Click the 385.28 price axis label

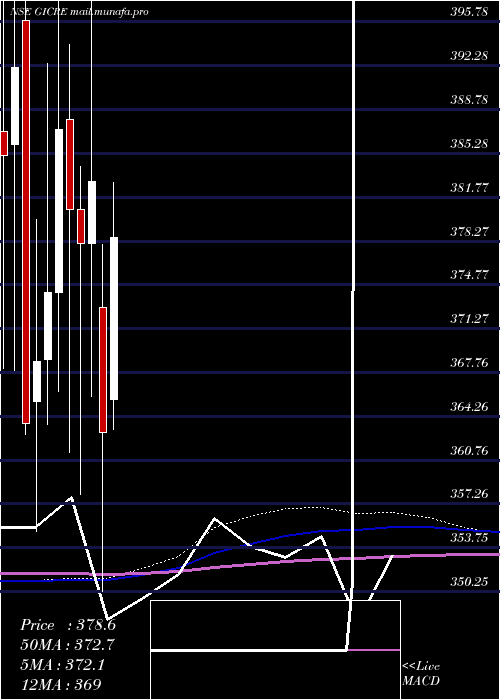469,144
